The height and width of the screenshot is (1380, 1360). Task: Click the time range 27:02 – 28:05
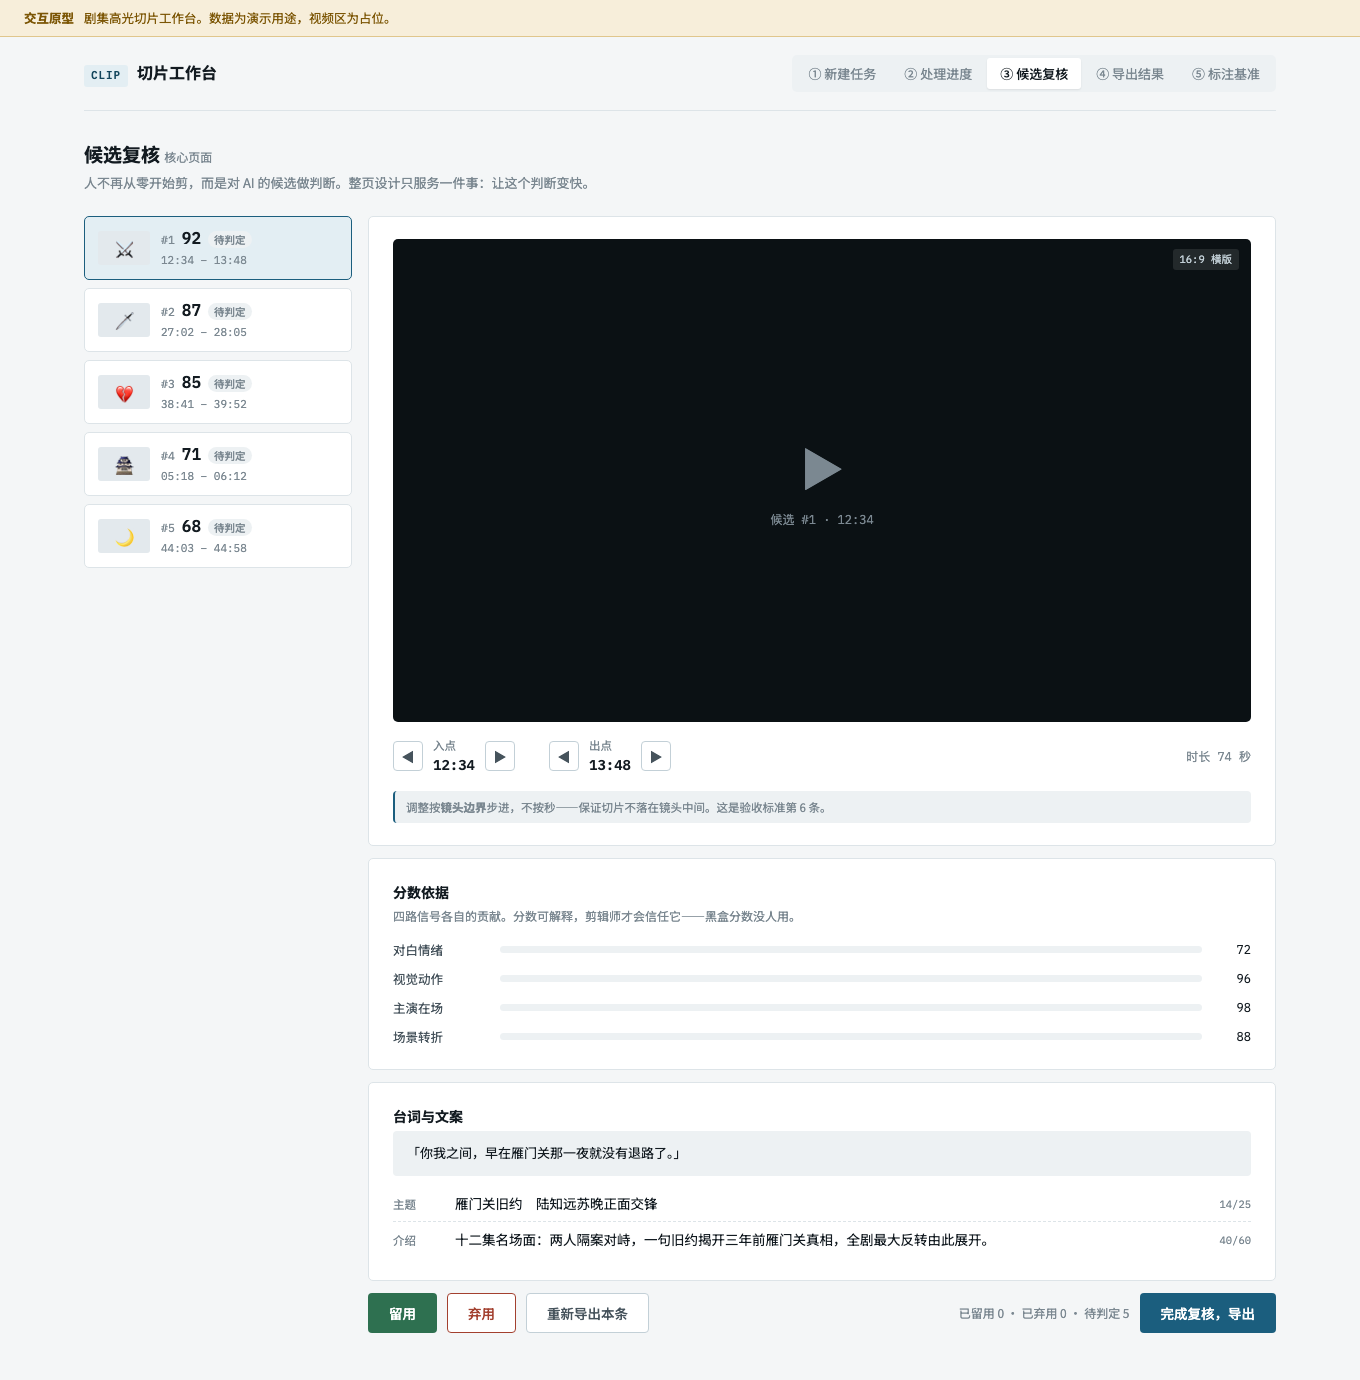pos(204,332)
